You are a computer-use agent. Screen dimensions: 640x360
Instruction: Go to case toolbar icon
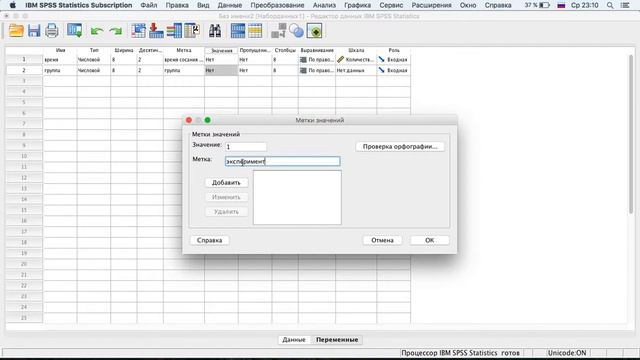click(138, 31)
